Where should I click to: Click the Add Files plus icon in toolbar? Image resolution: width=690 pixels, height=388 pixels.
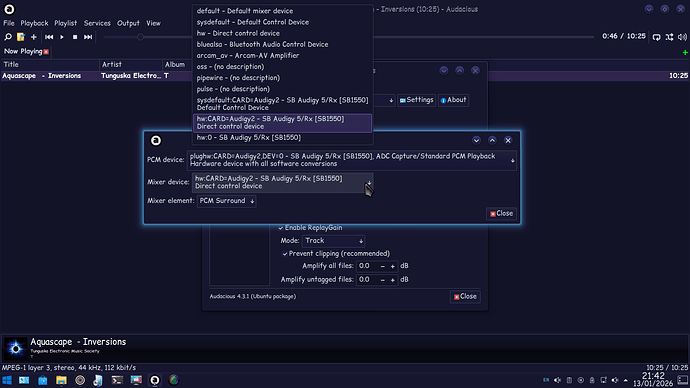click(34, 37)
